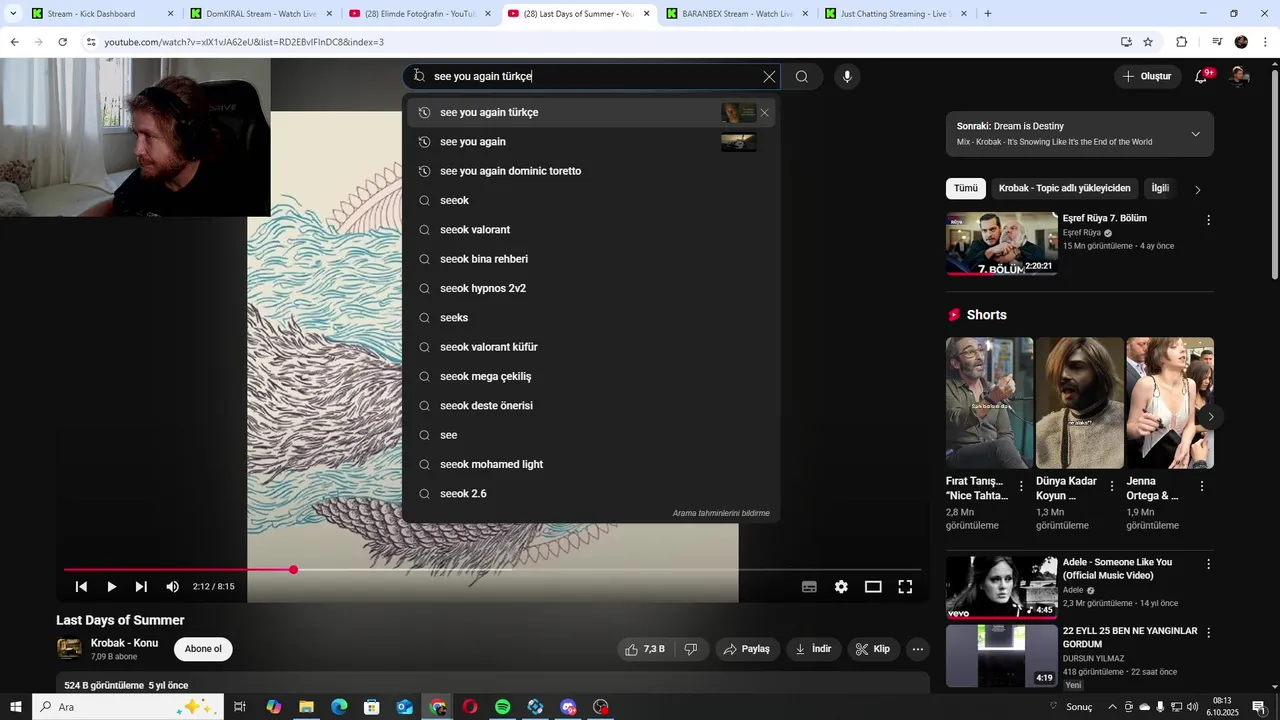Choose suggestion 'seeok bina rehberi'
The height and width of the screenshot is (720, 1280).
click(x=590, y=259)
